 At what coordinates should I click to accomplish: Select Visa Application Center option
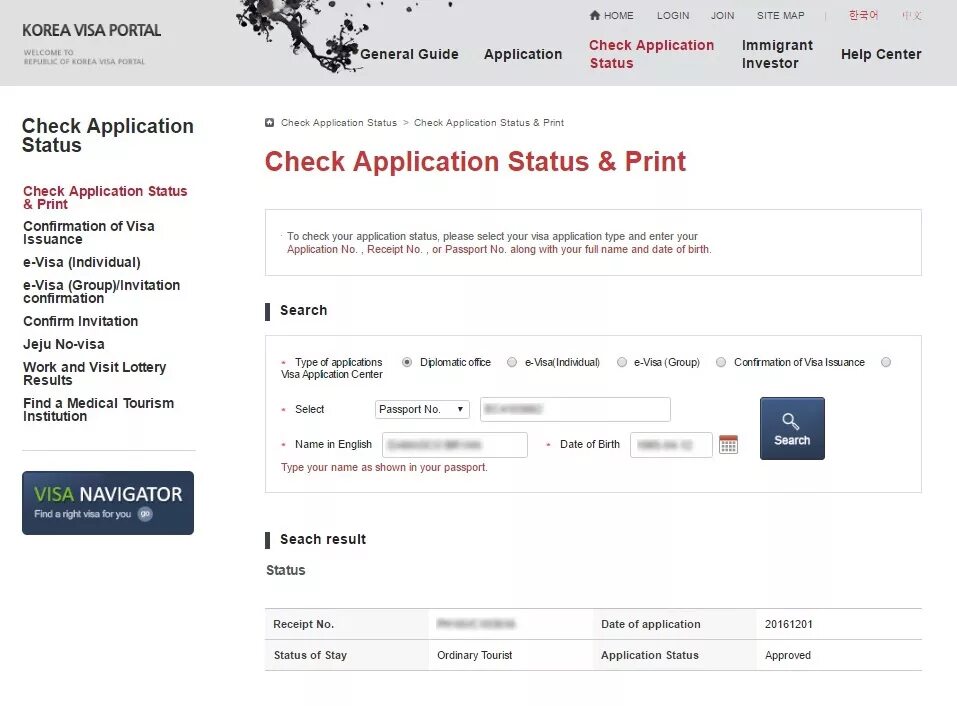(x=886, y=362)
